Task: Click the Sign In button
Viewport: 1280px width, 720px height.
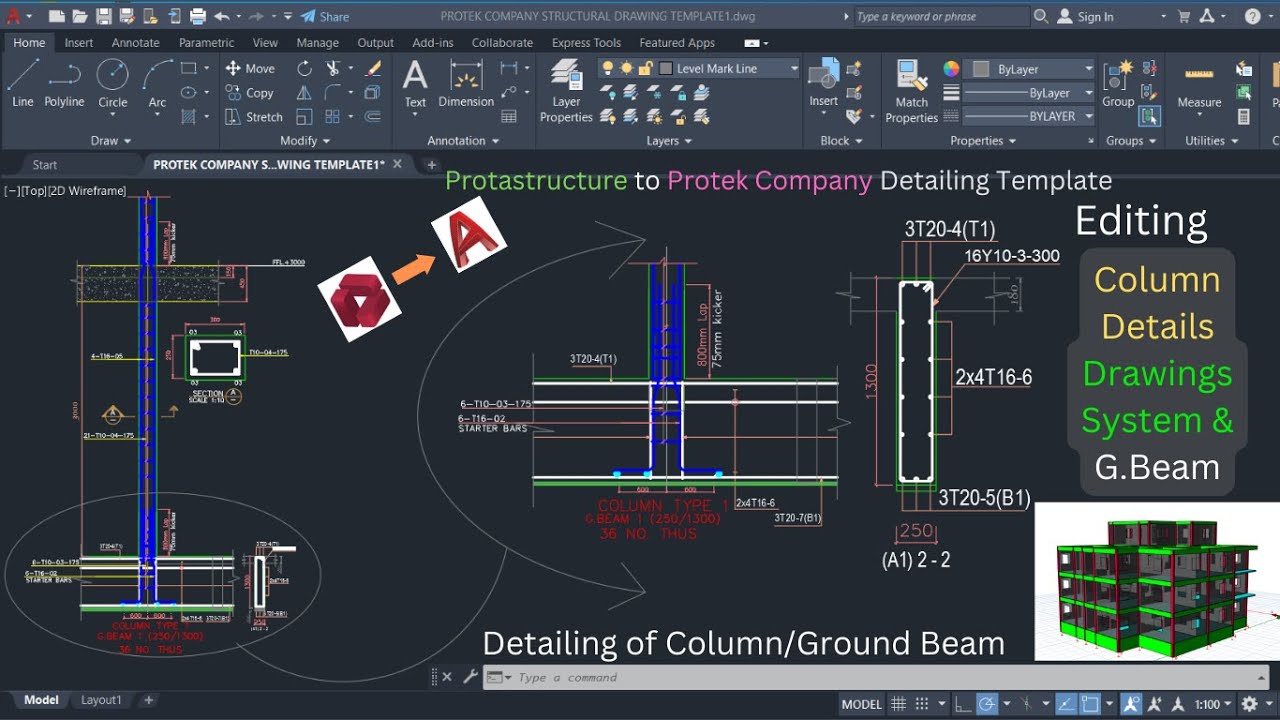Action: click(1085, 16)
